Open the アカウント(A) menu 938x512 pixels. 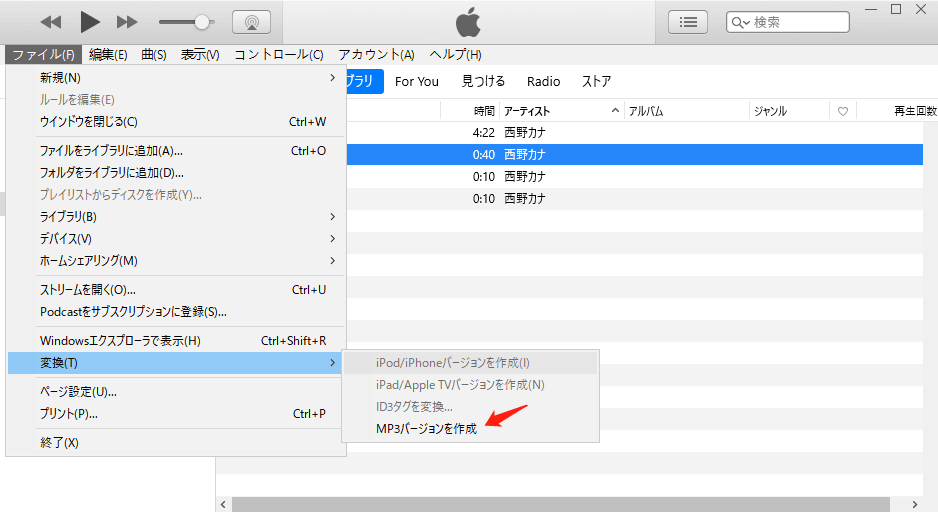pos(376,54)
